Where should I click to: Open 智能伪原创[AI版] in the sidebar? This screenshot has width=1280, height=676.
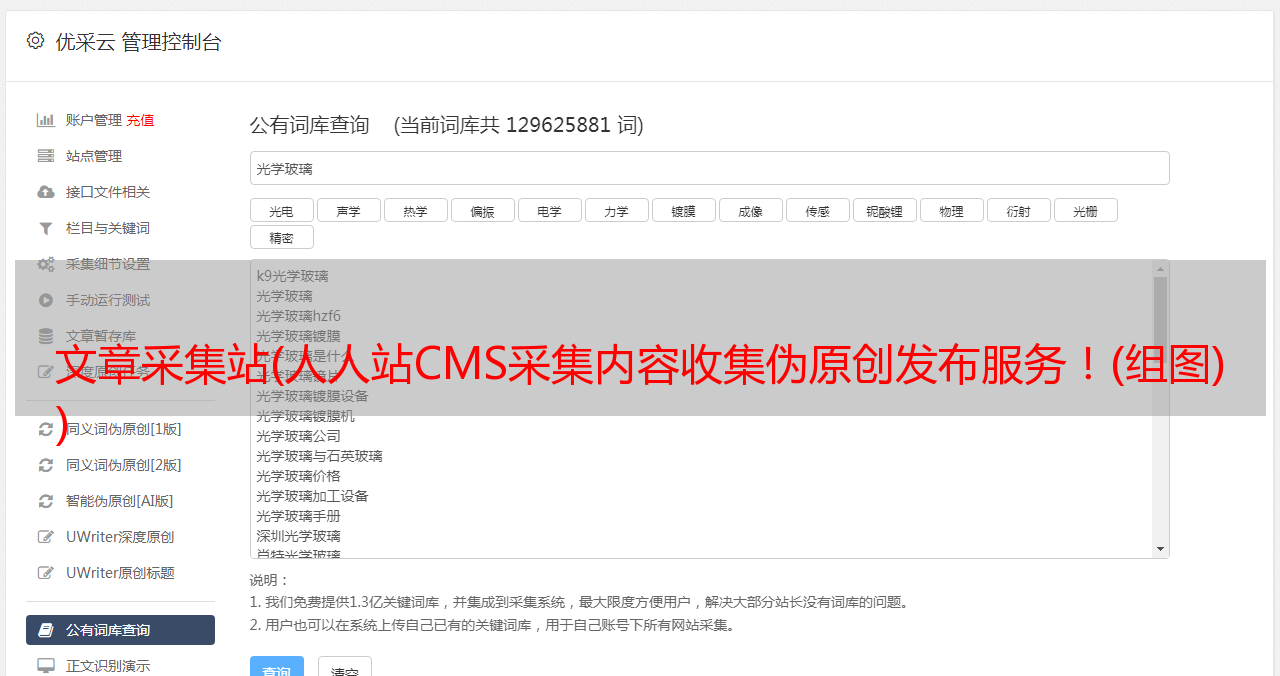point(120,501)
